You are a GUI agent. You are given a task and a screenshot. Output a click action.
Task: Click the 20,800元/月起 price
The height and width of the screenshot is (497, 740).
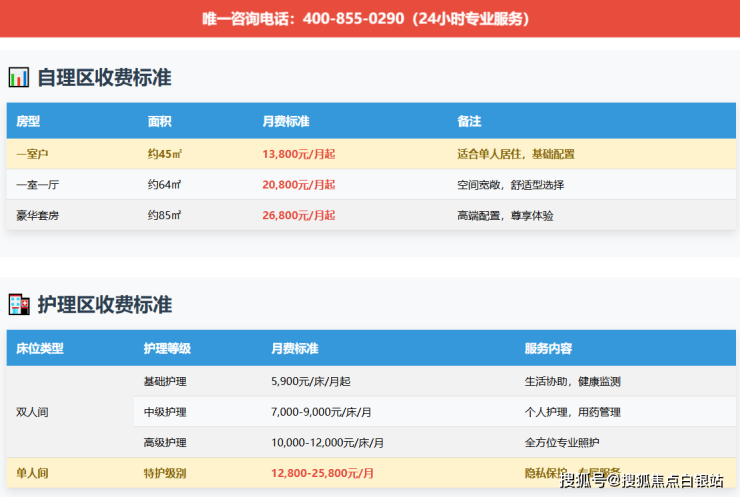point(298,185)
